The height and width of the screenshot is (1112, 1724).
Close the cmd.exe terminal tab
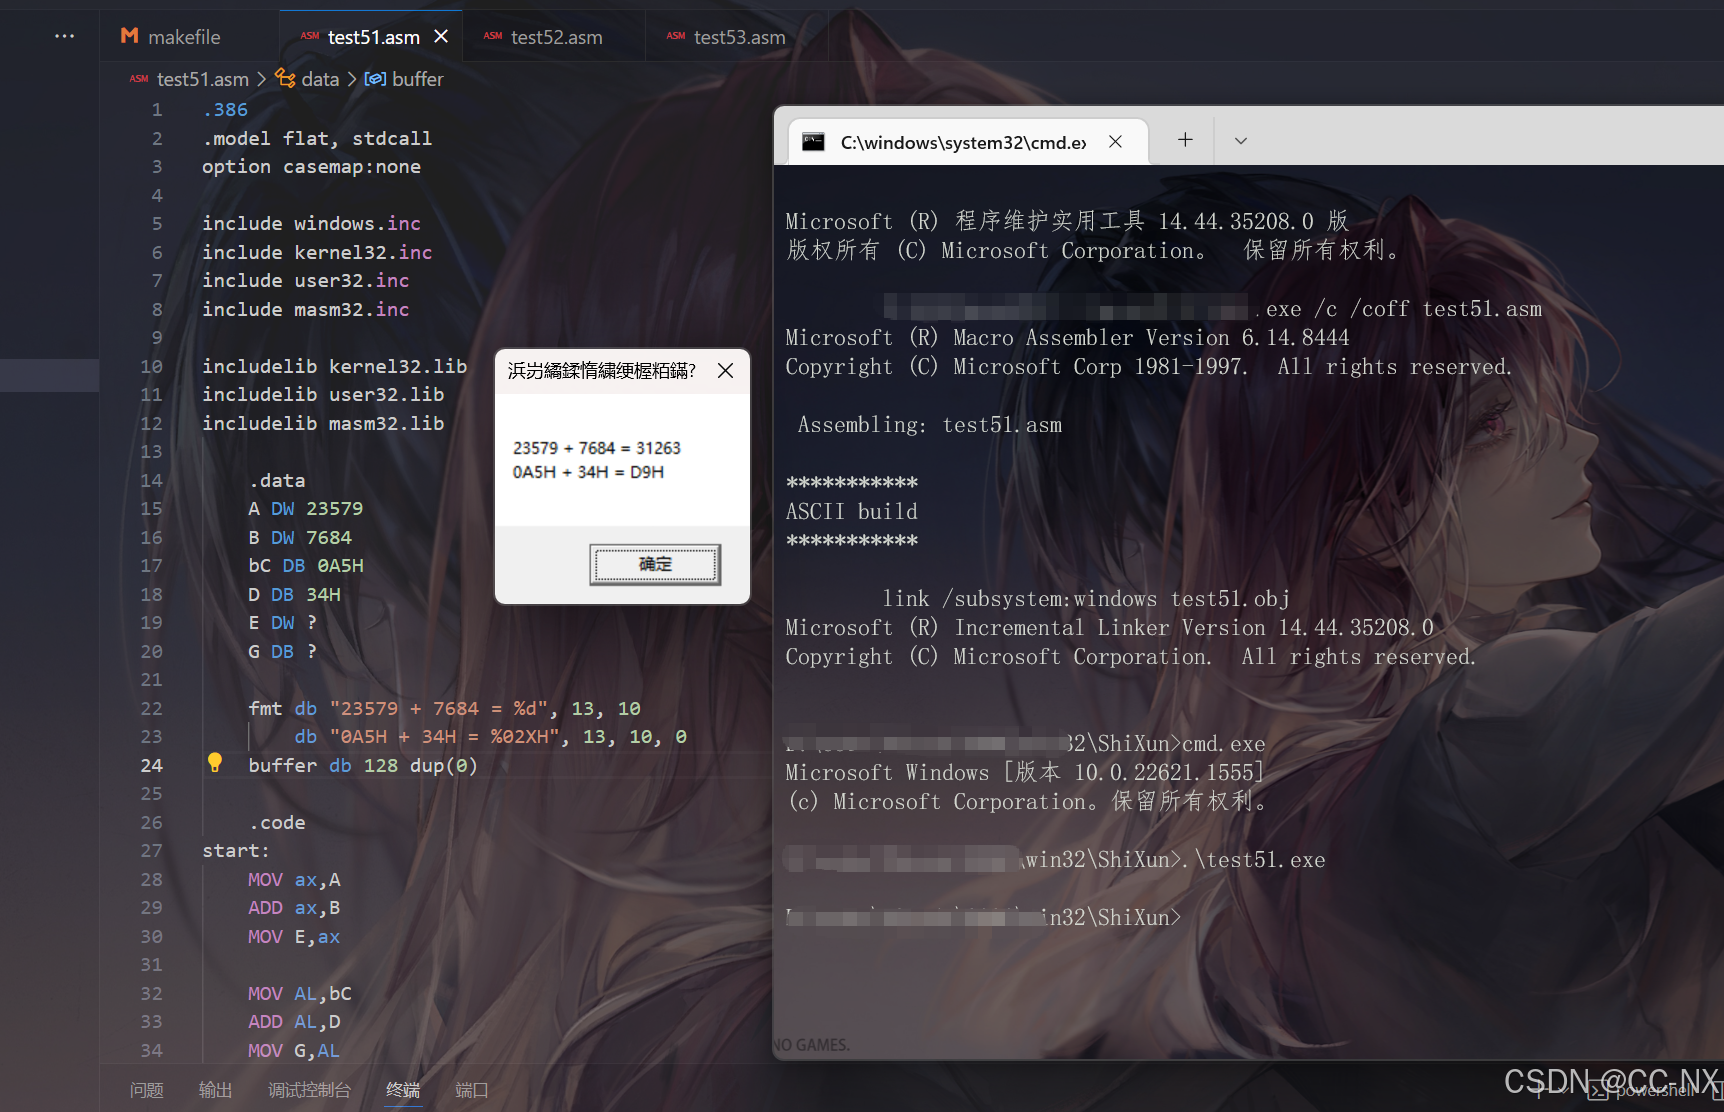click(1116, 142)
